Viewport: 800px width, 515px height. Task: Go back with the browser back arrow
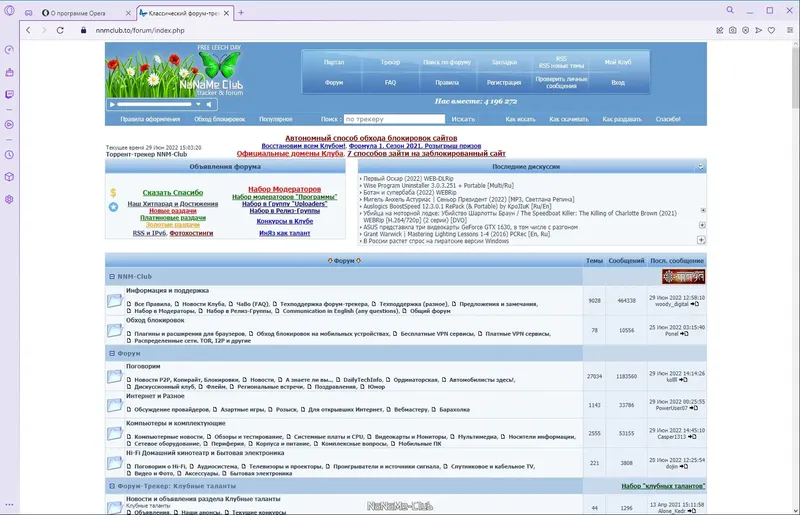click(x=28, y=30)
